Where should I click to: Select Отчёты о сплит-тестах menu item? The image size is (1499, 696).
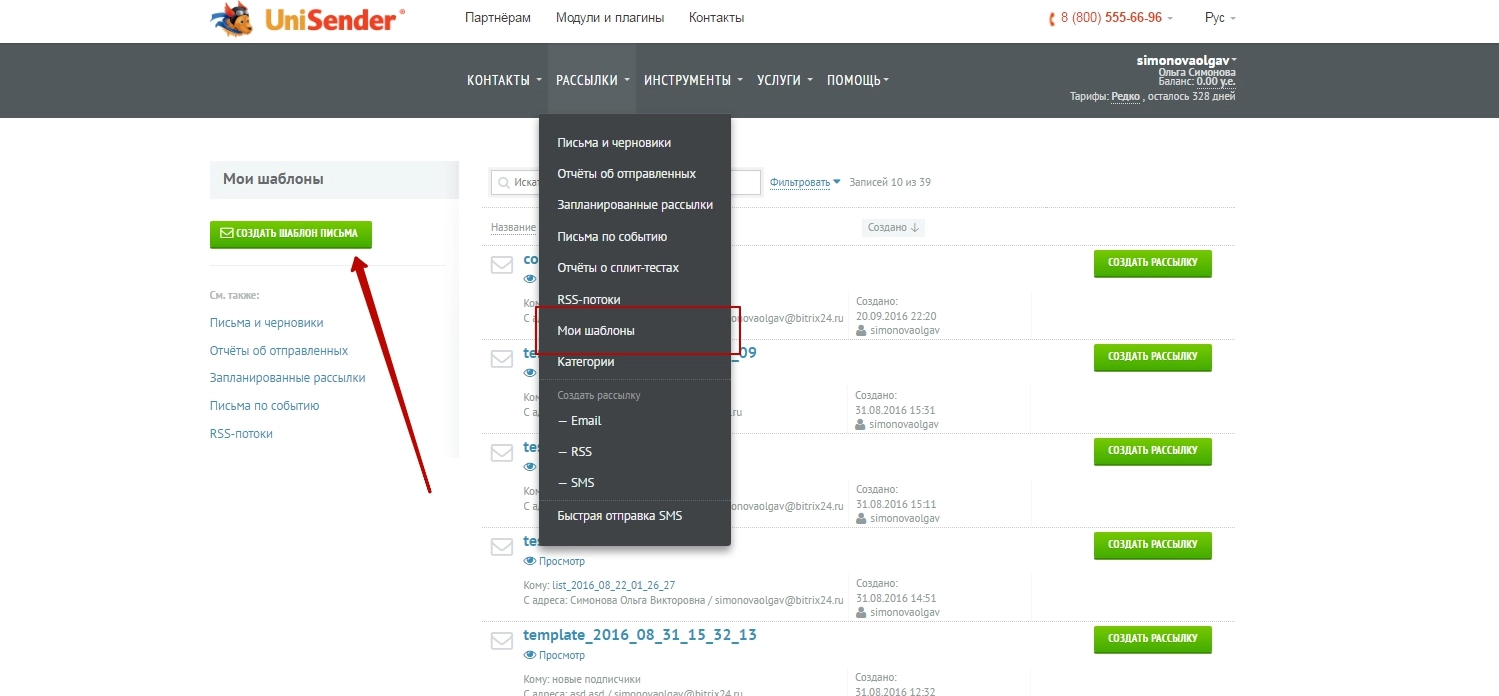[618, 268]
